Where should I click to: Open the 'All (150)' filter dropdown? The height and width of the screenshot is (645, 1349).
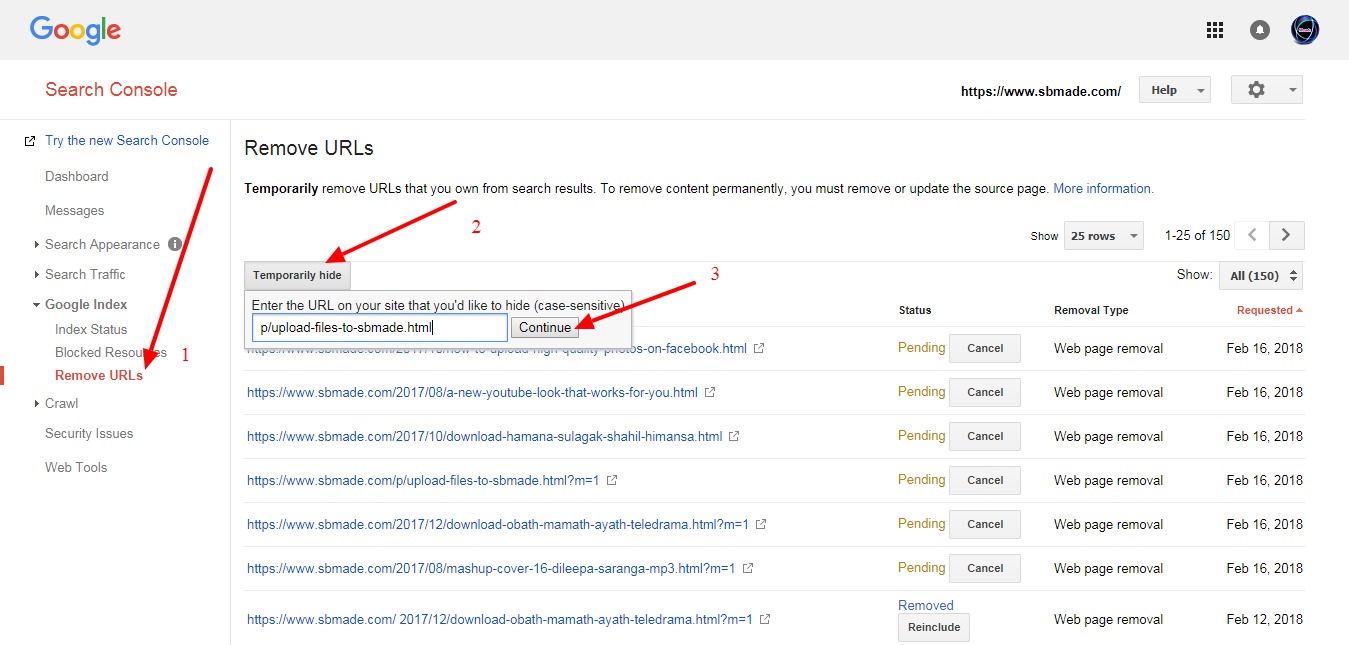click(x=1260, y=274)
